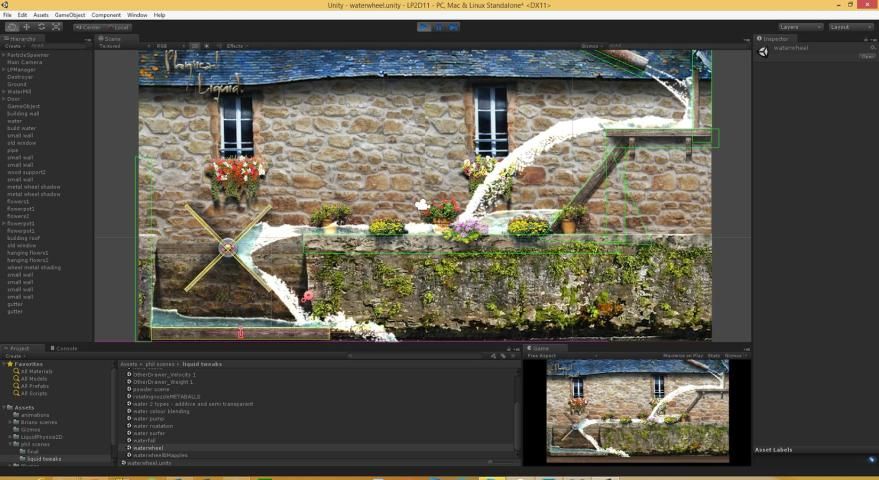
Task: Expand the Gizmos dropdown in Scene view
Action: [x=591, y=46]
